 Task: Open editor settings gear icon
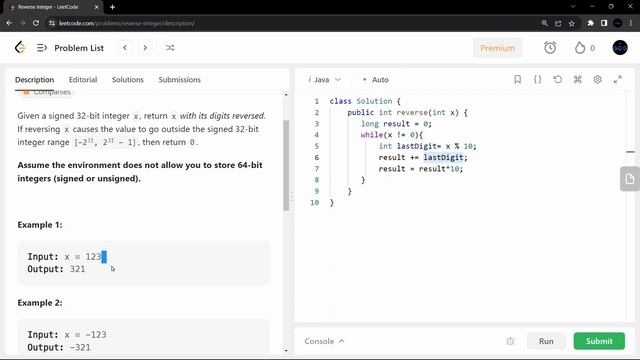(598, 79)
